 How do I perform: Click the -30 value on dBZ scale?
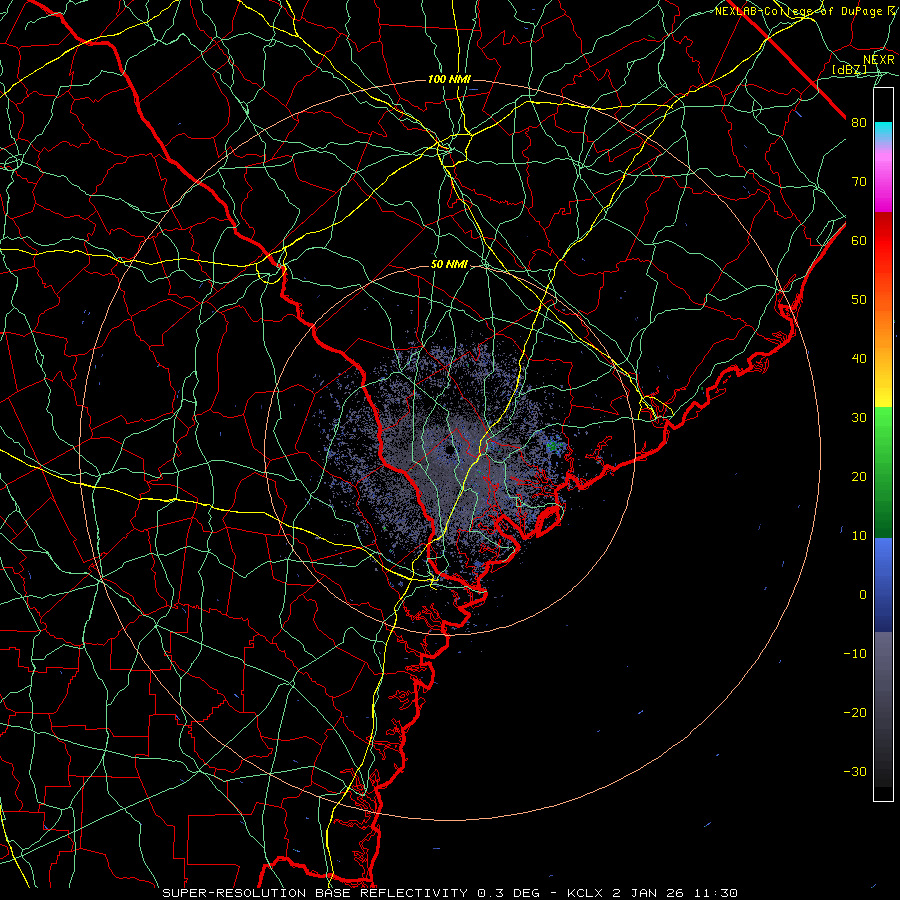[x=855, y=771]
